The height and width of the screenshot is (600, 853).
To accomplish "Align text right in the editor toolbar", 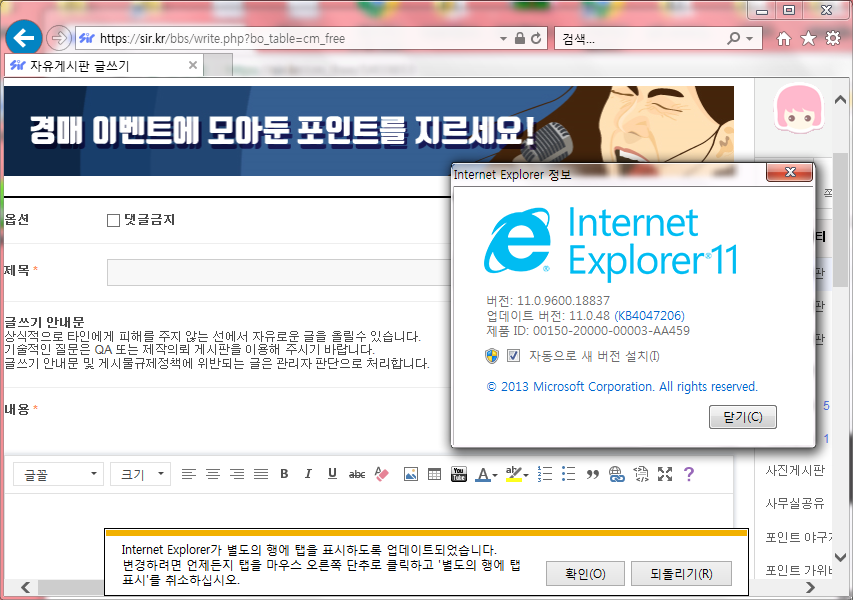I will click(237, 474).
